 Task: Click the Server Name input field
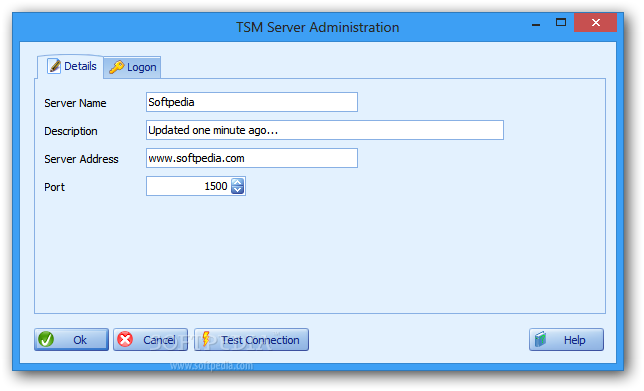point(252,102)
